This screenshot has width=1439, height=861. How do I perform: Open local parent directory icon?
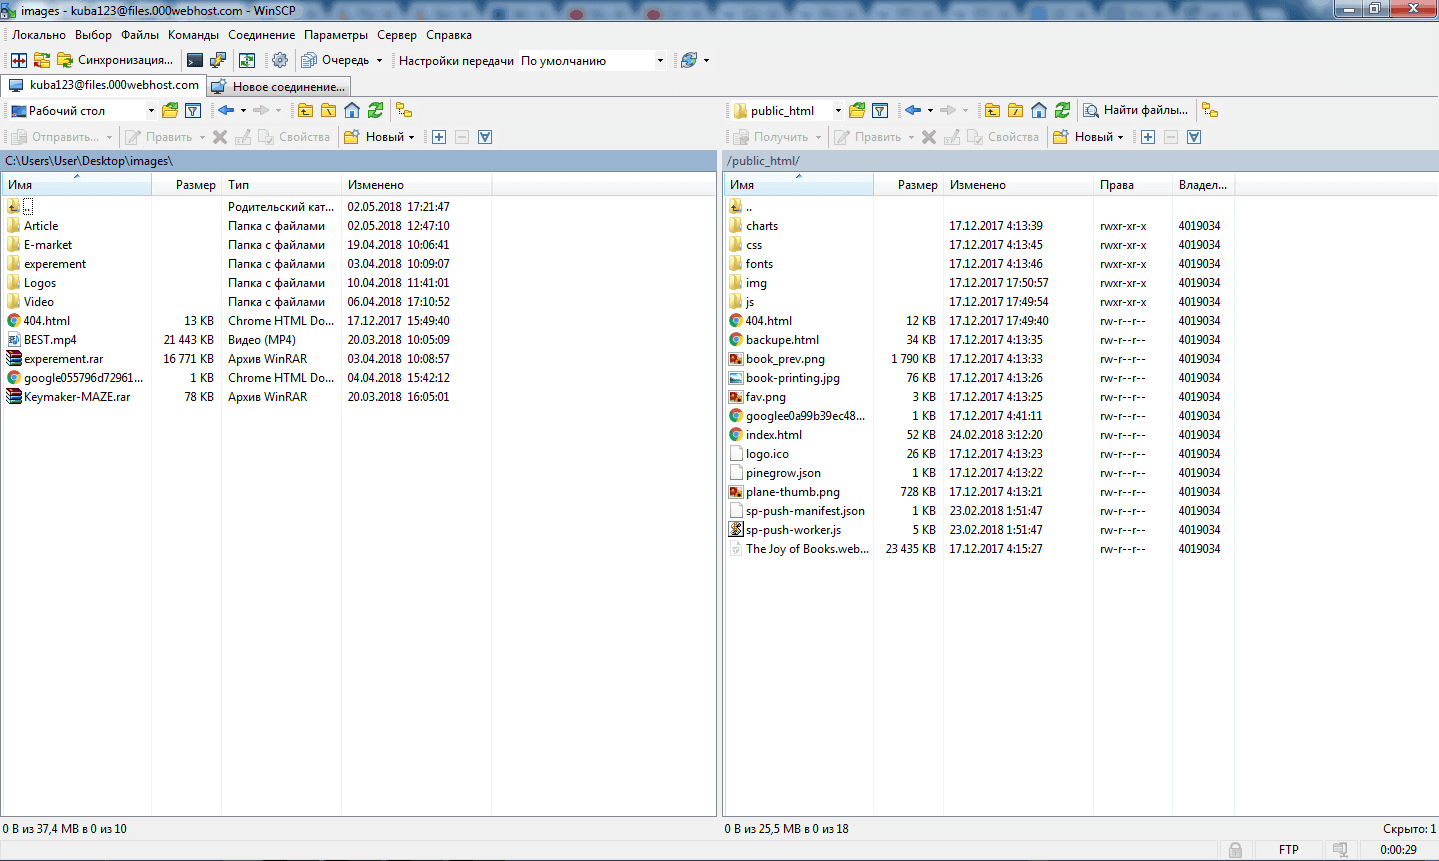coord(305,110)
